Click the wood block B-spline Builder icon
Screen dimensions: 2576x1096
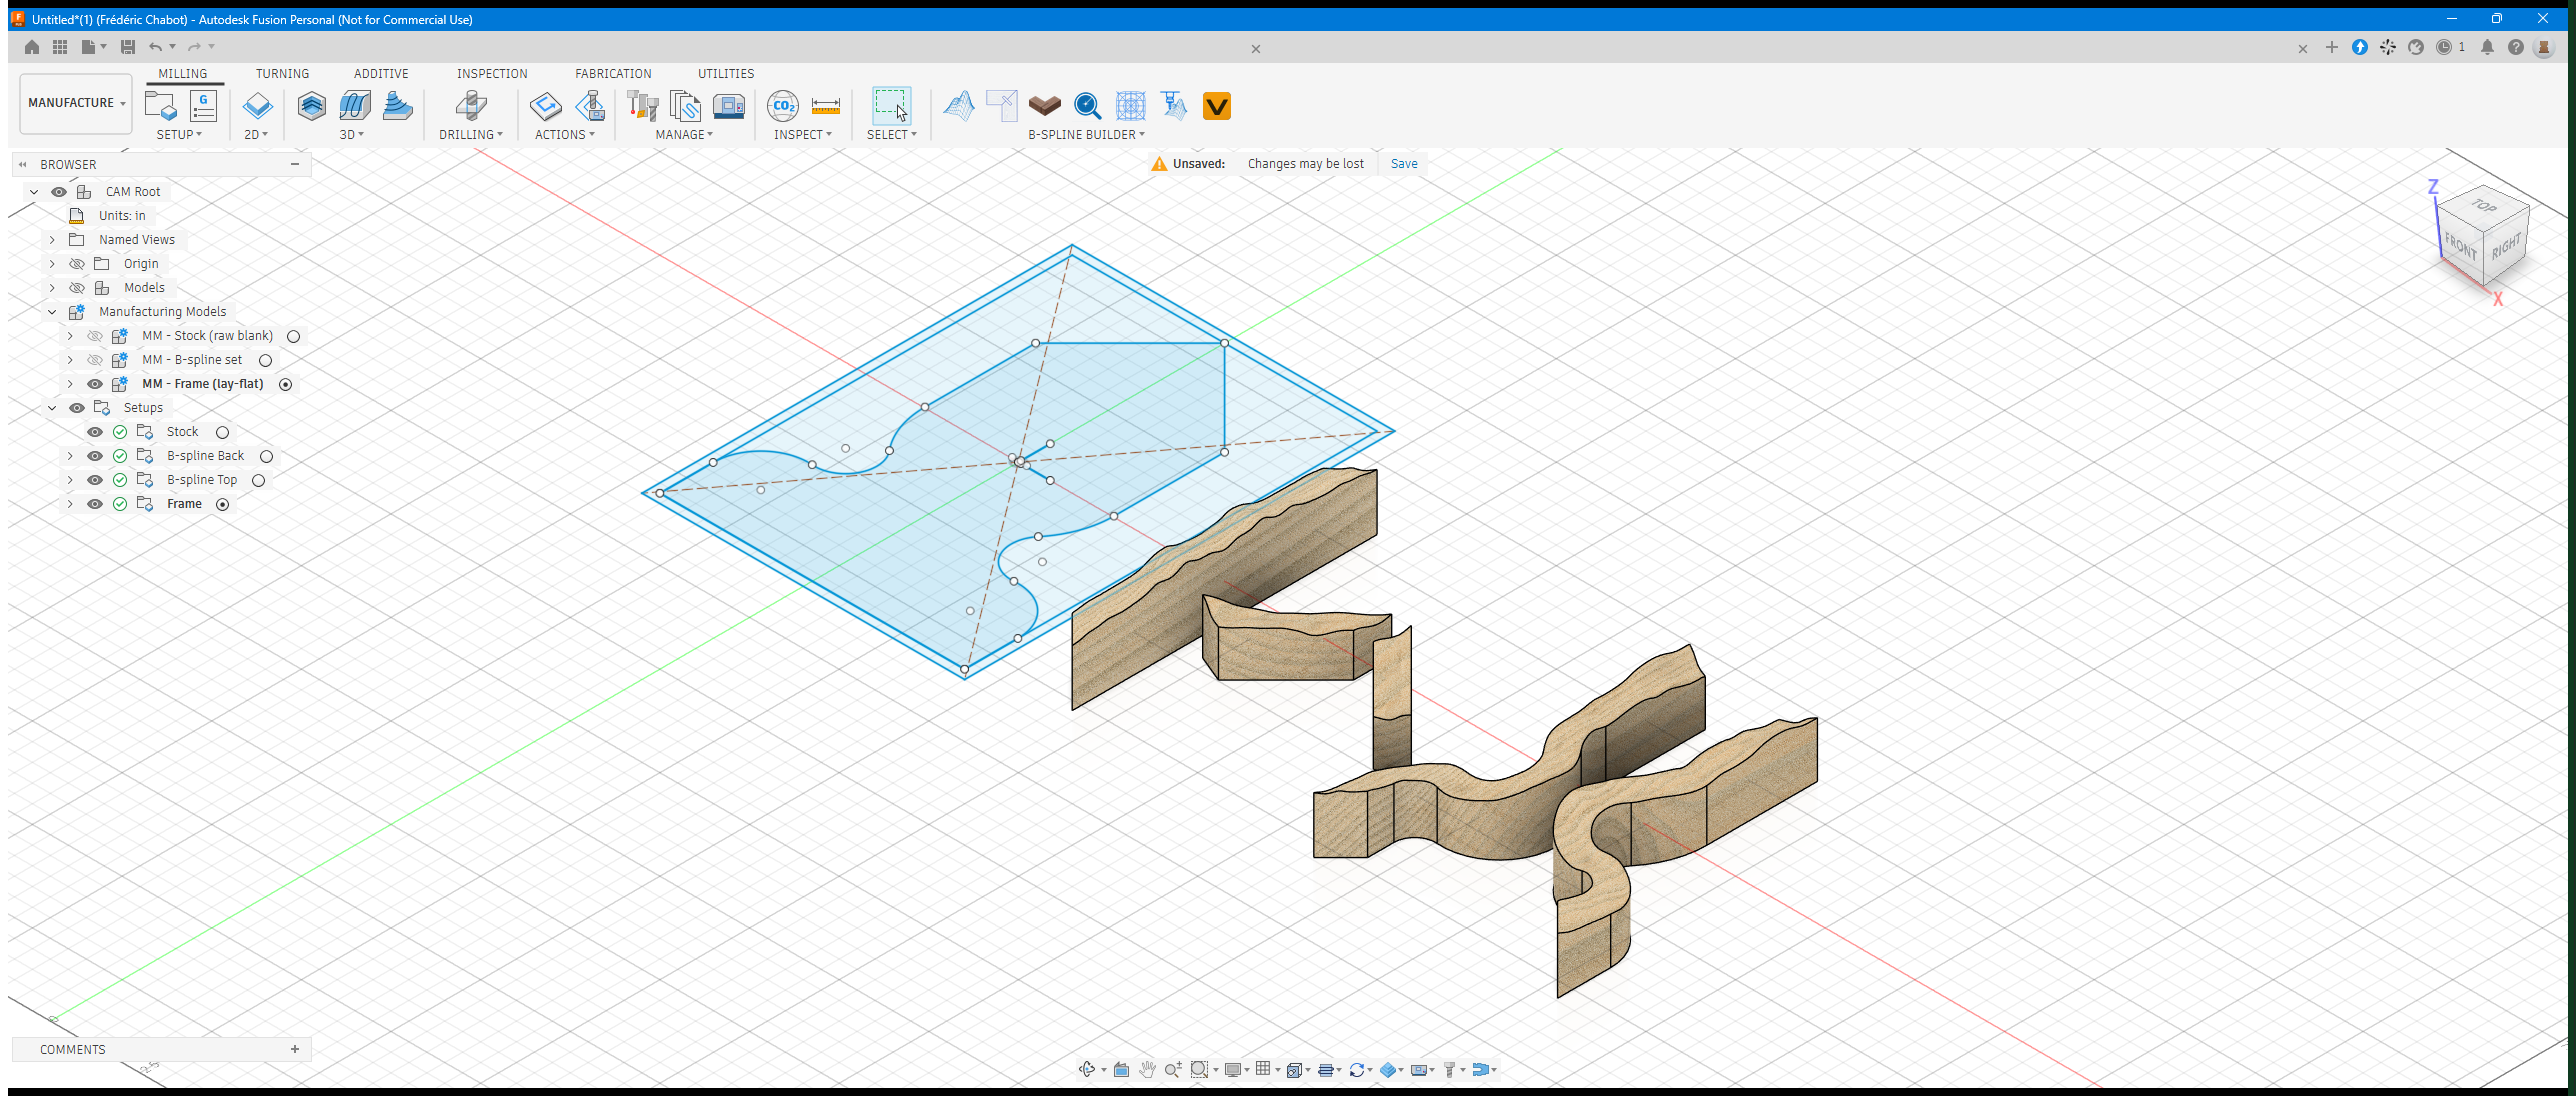(1045, 105)
